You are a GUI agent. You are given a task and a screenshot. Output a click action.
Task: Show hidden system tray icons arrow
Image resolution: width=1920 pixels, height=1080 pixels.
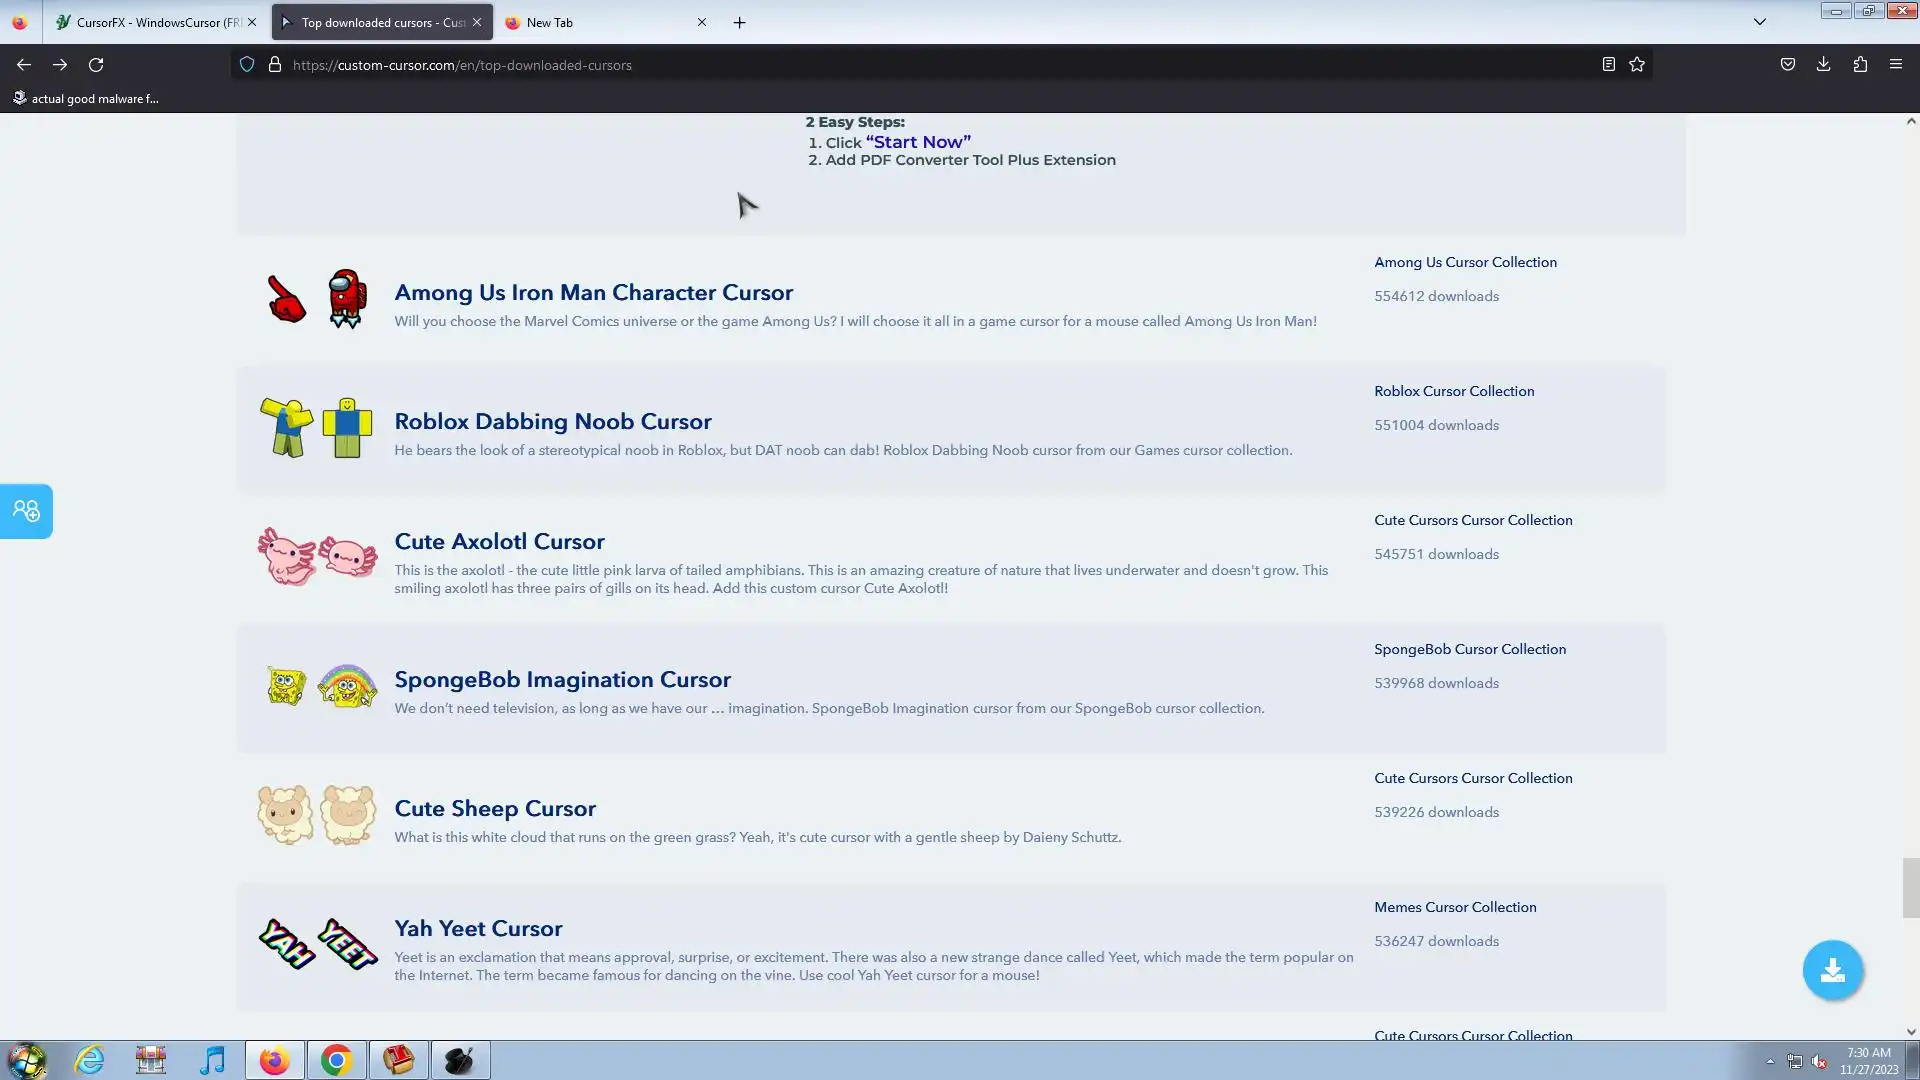1769,1061
